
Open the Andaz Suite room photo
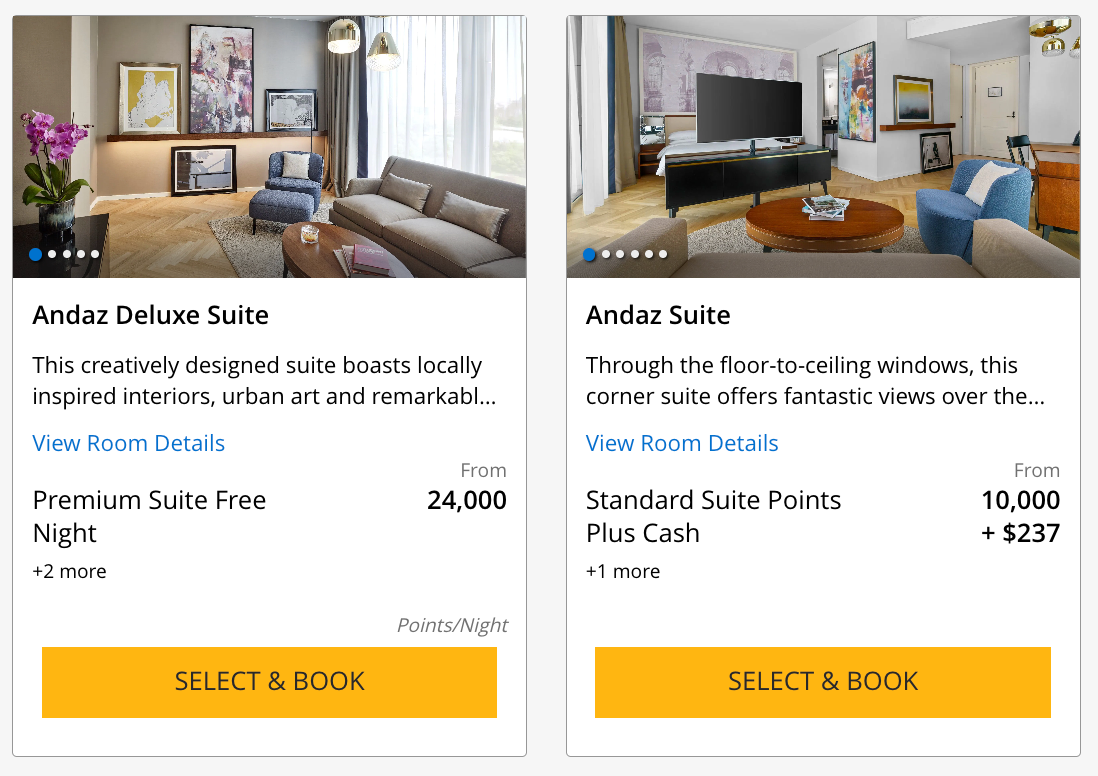coord(822,145)
